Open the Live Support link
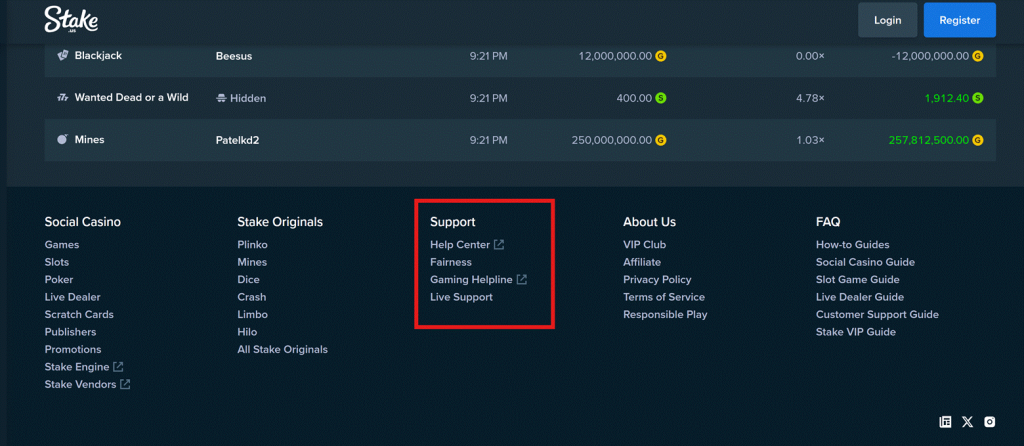 point(462,297)
